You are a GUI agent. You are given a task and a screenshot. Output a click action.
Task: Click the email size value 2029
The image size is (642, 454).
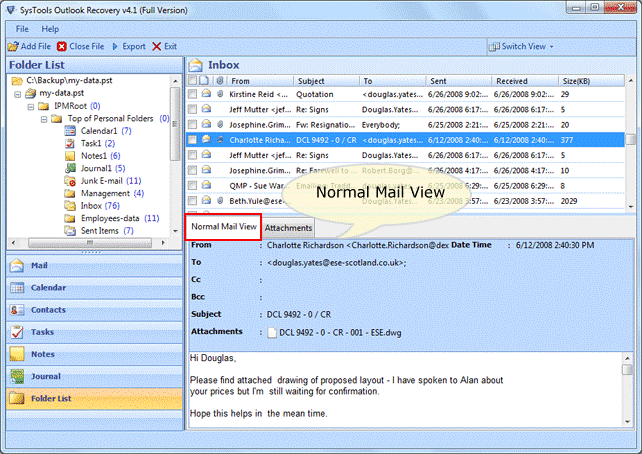tap(569, 201)
